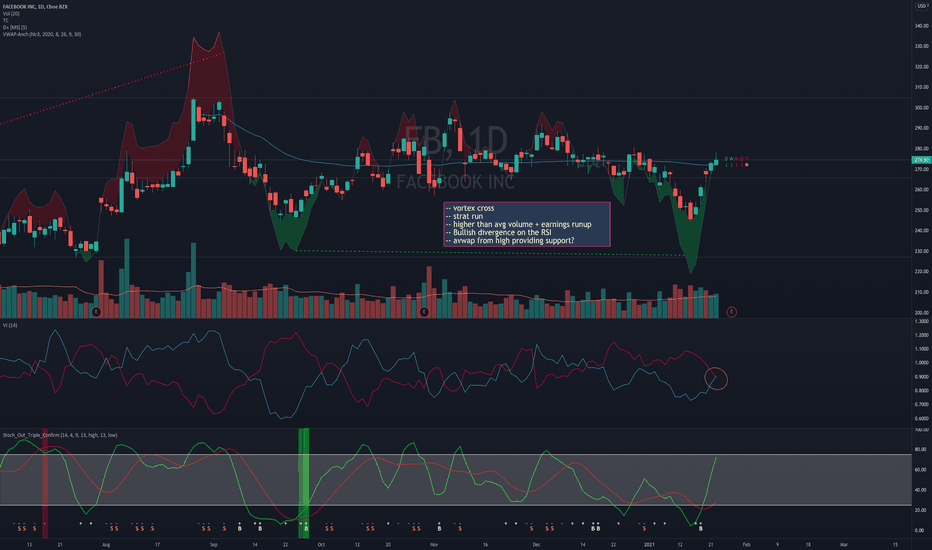Open the earnings marker near August
Image resolution: width=932 pixels, height=550 pixels.
(x=96, y=312)
